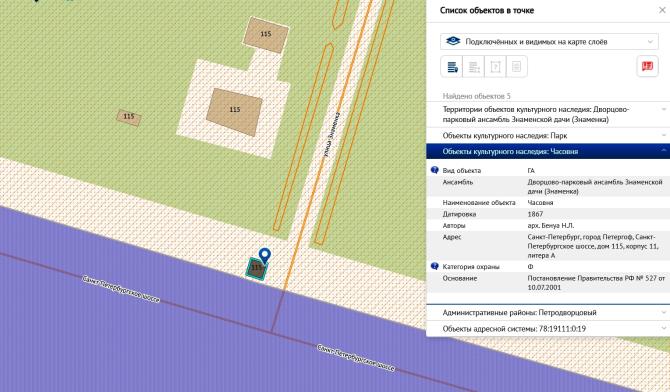Viewport: 670px width, 392px height.
Task: Click the fourth greyed document icon in toolbar
Action: (x=517, y=67)
